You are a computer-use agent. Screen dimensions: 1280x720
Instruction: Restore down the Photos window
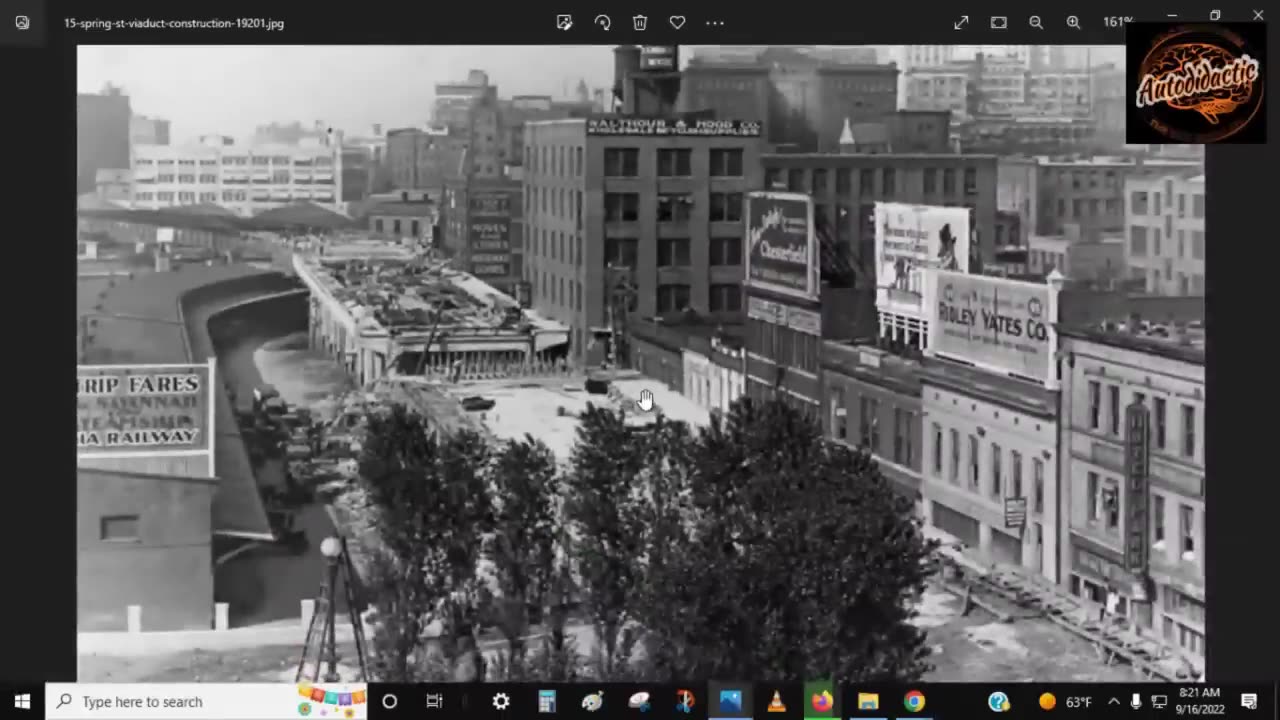coord(1215,15)
